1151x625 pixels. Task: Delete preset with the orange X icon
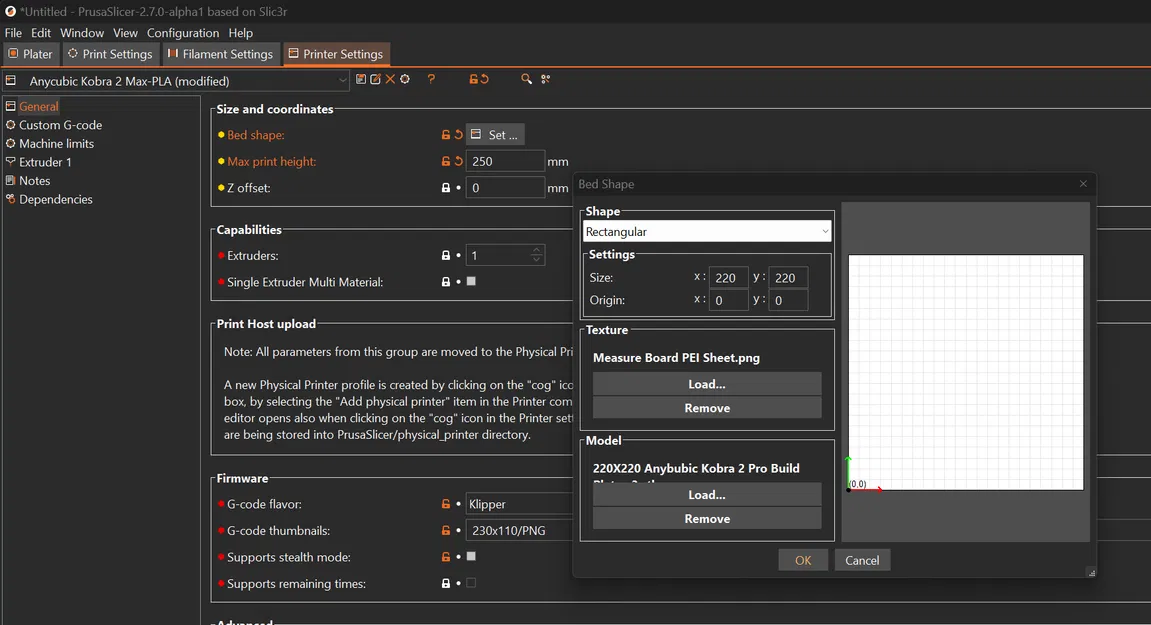tap(390, 79)
